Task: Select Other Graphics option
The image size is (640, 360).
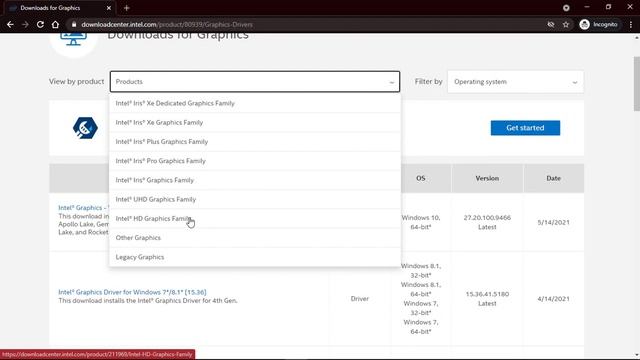Action: click(255, 238)
